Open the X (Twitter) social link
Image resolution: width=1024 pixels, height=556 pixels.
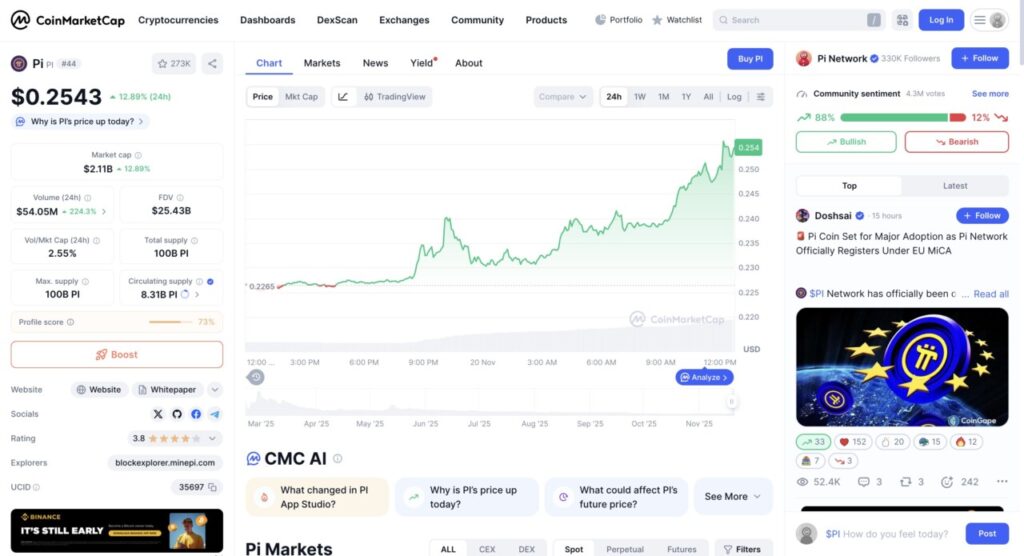point(158,414)
